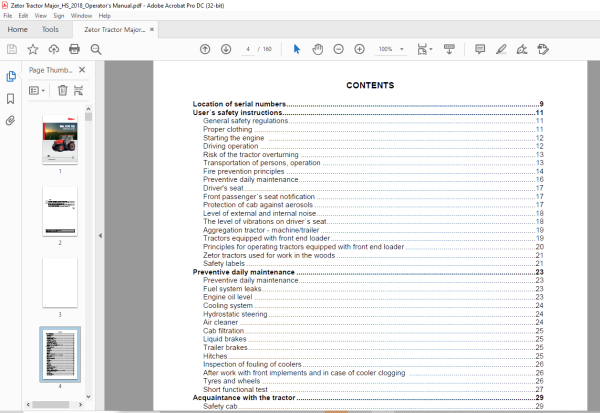Select the Hand pan tool
Image resolution: width=600 pixels, height=413 pixels.
tap(318, 49)
